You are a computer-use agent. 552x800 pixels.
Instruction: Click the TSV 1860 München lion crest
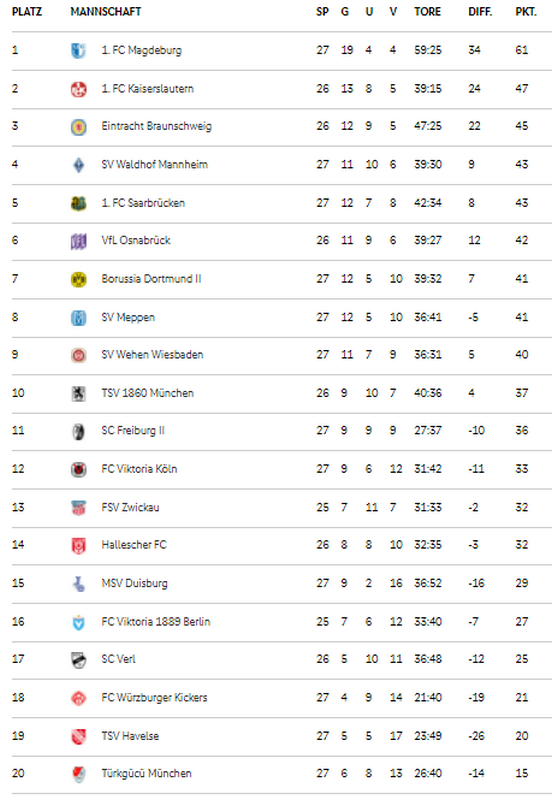click(x=78, y=393)
